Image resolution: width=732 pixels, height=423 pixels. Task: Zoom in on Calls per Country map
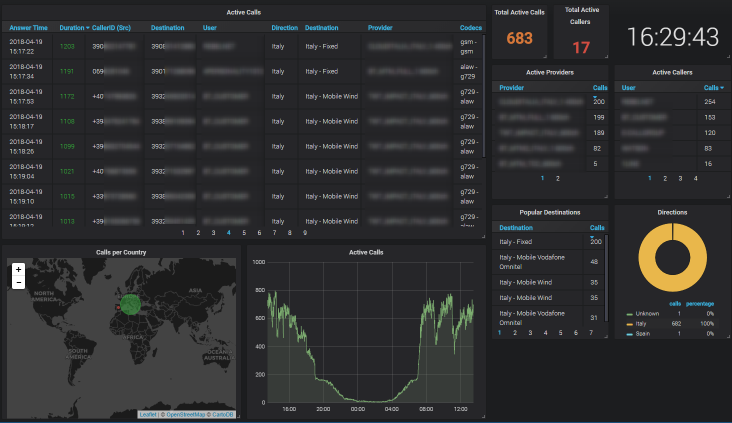[18, 269]
